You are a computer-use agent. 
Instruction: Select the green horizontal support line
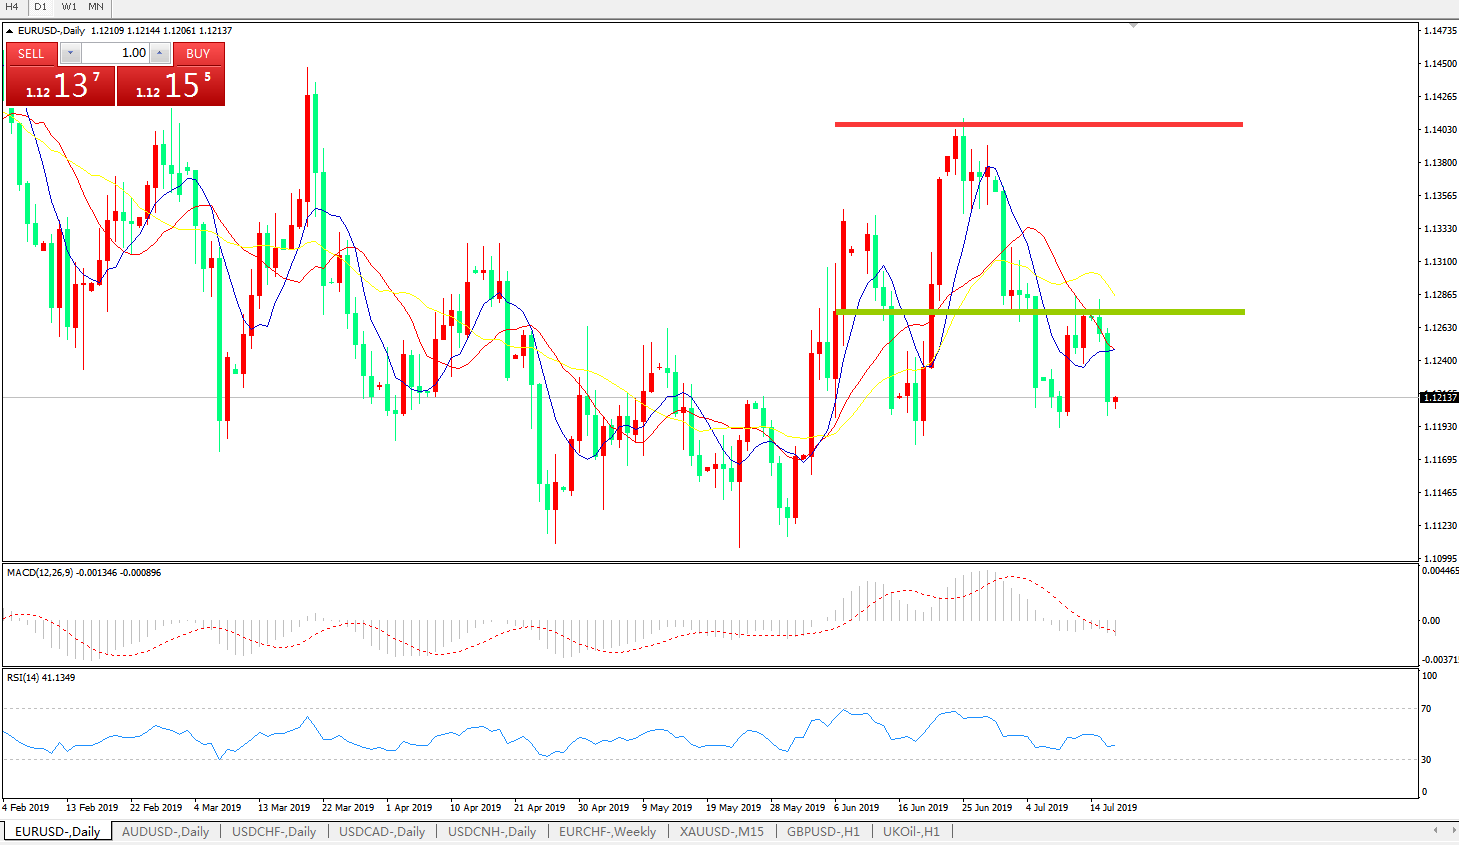click(x=1038, y=312)
